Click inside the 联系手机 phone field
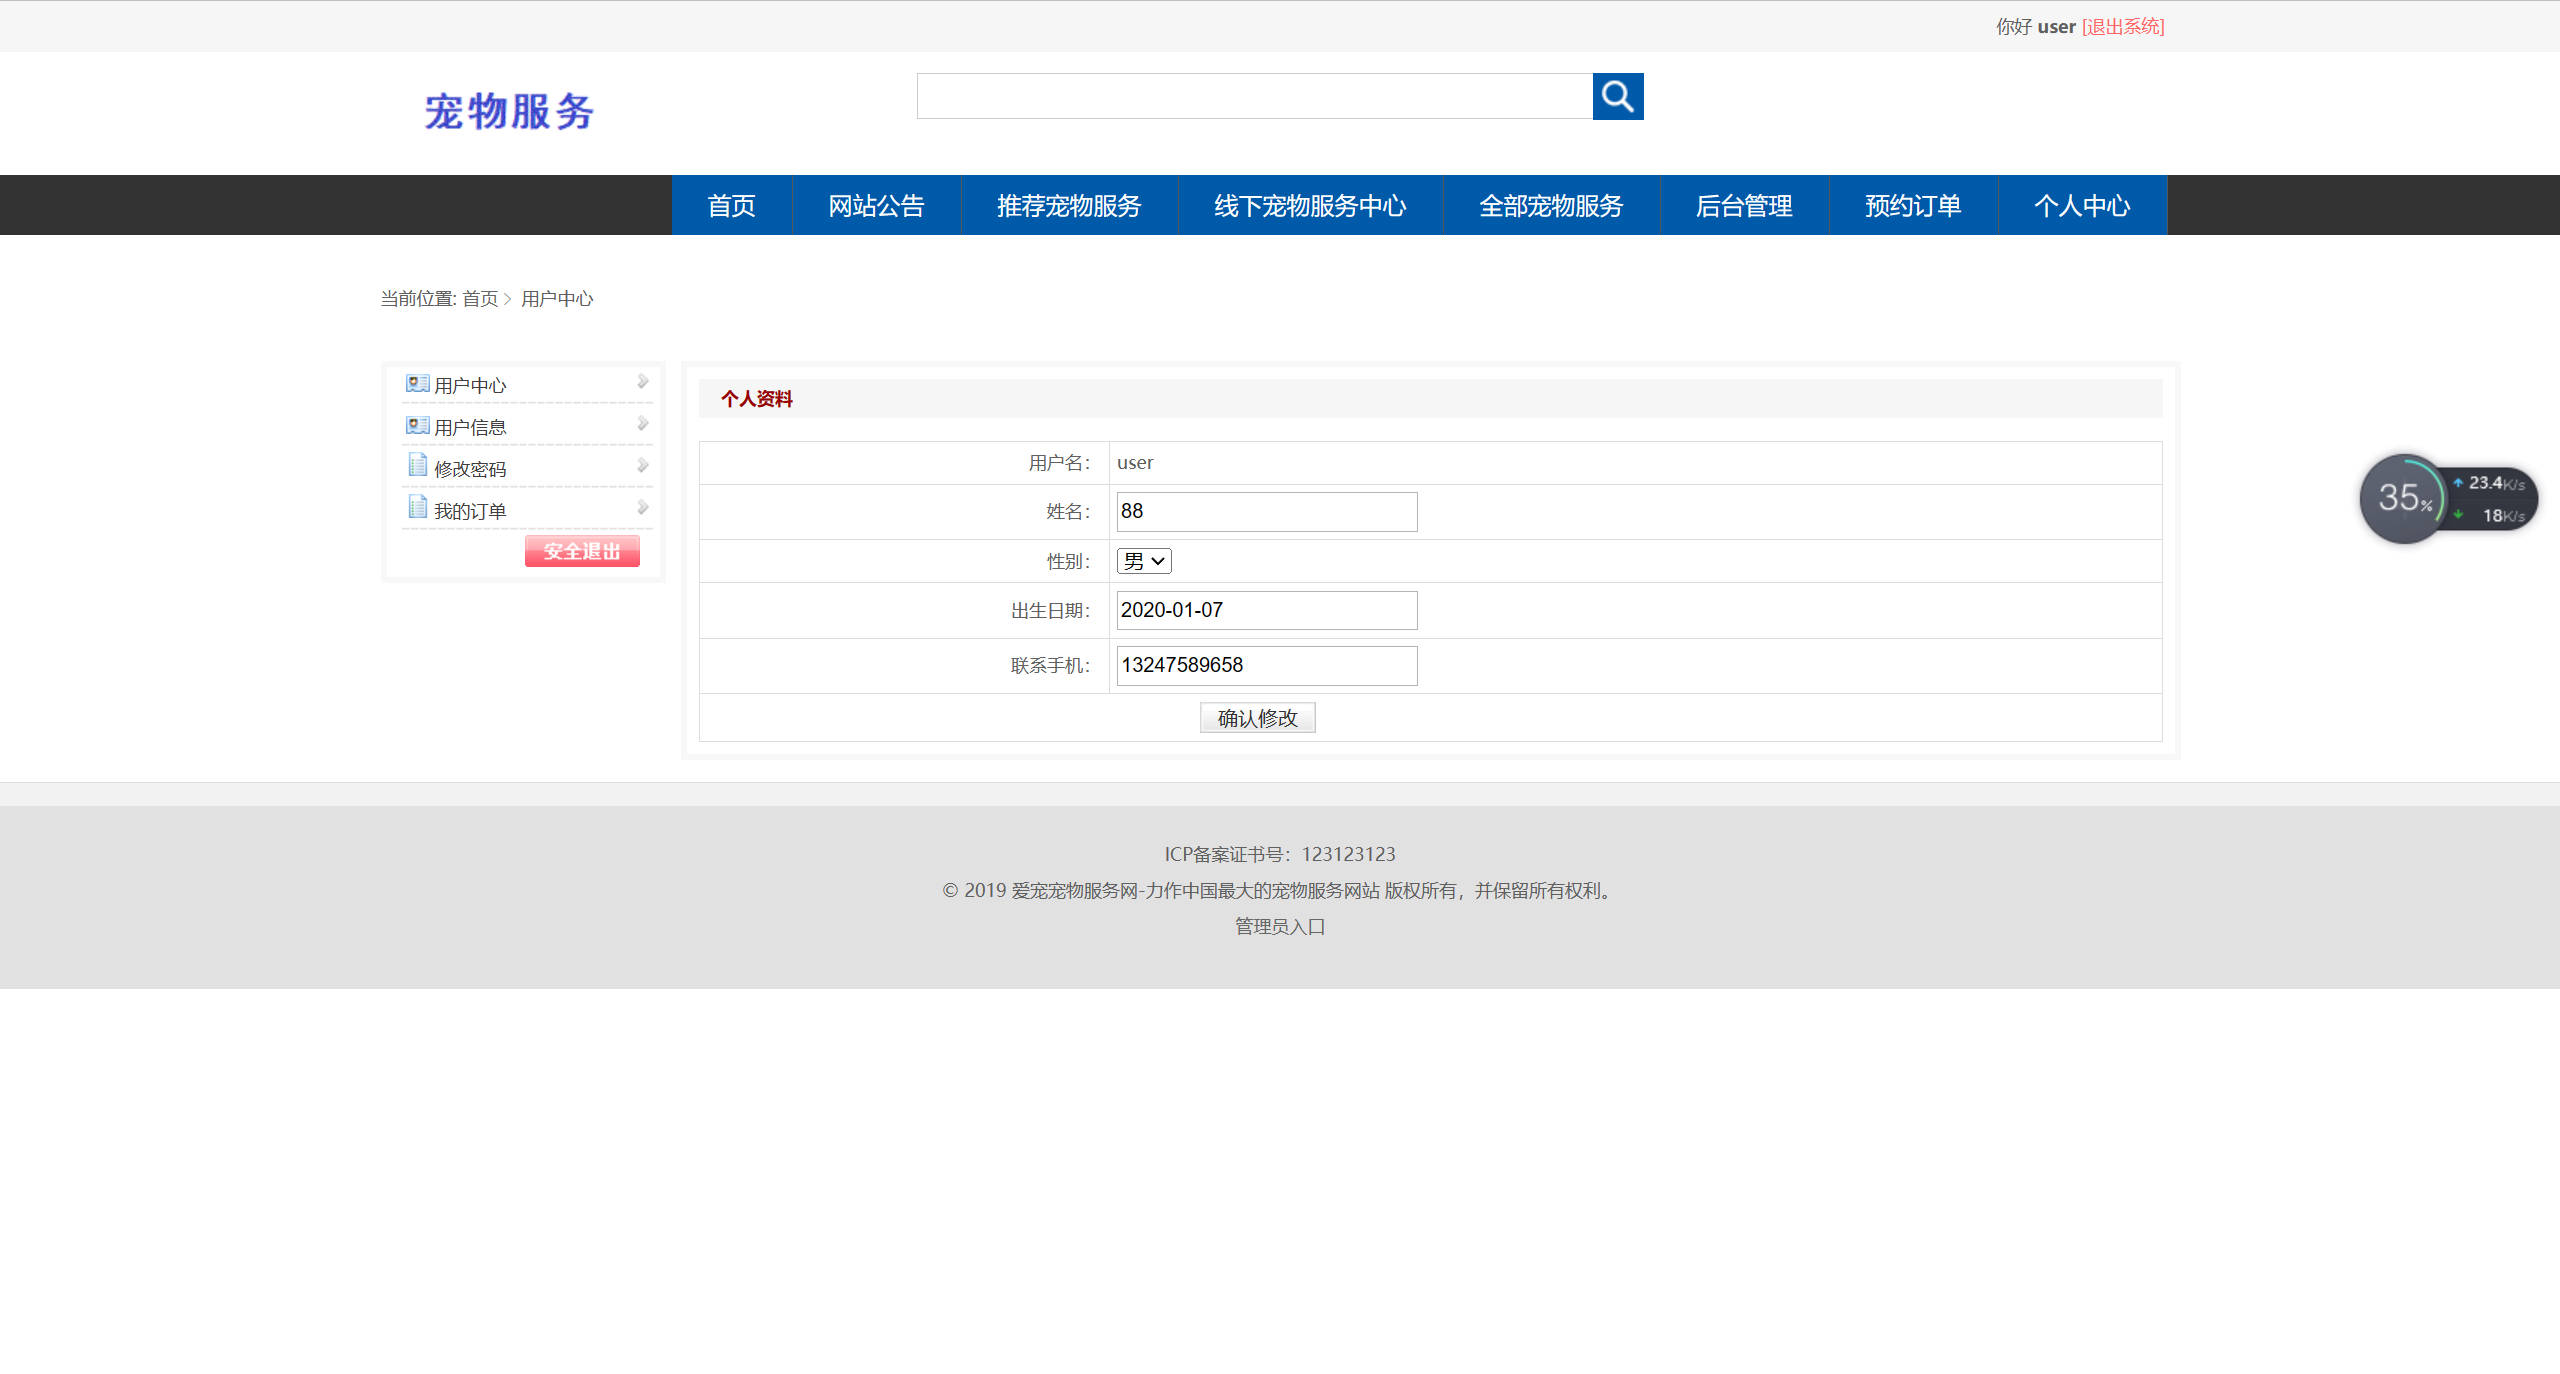This screenshot has height=1374, width=2560. click(1266, 665)
